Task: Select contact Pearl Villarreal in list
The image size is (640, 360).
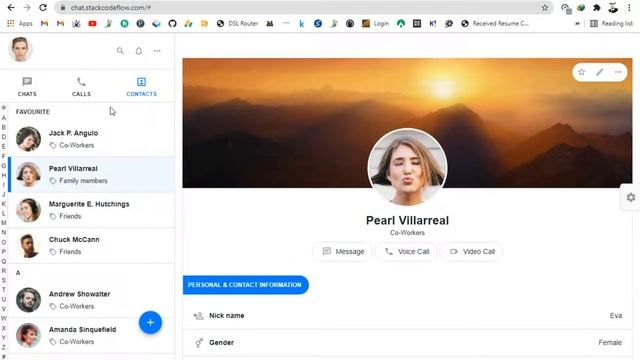Action: pyautogui.click(x=91, y=174)
